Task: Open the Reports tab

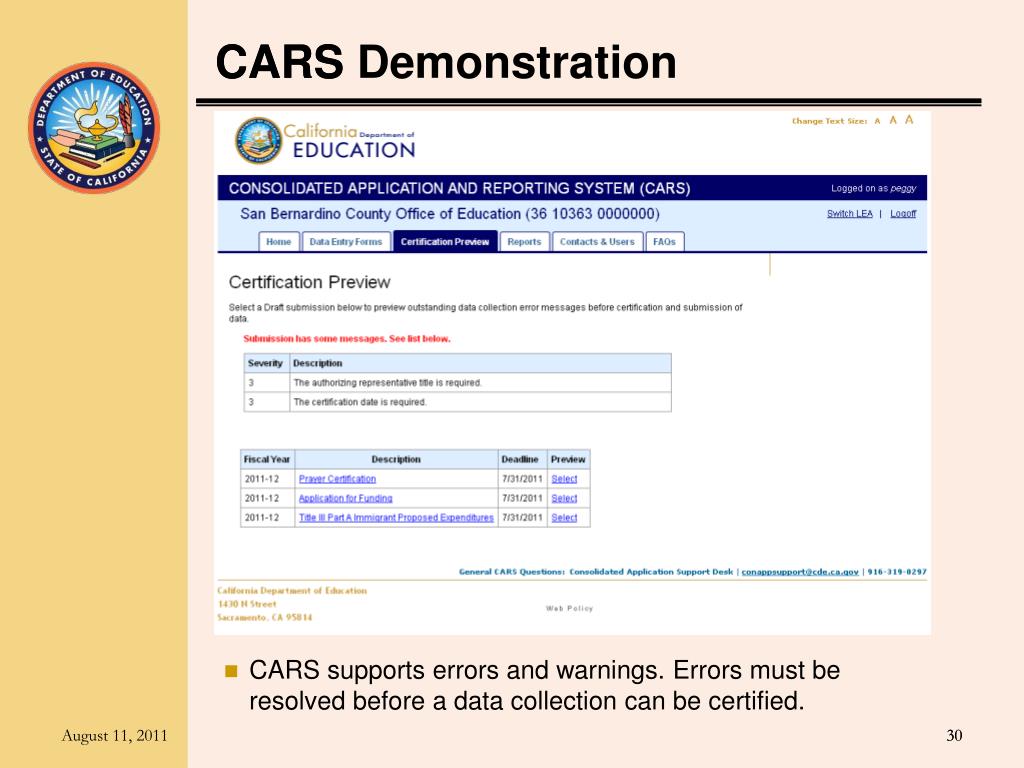Action: [524, 242]
